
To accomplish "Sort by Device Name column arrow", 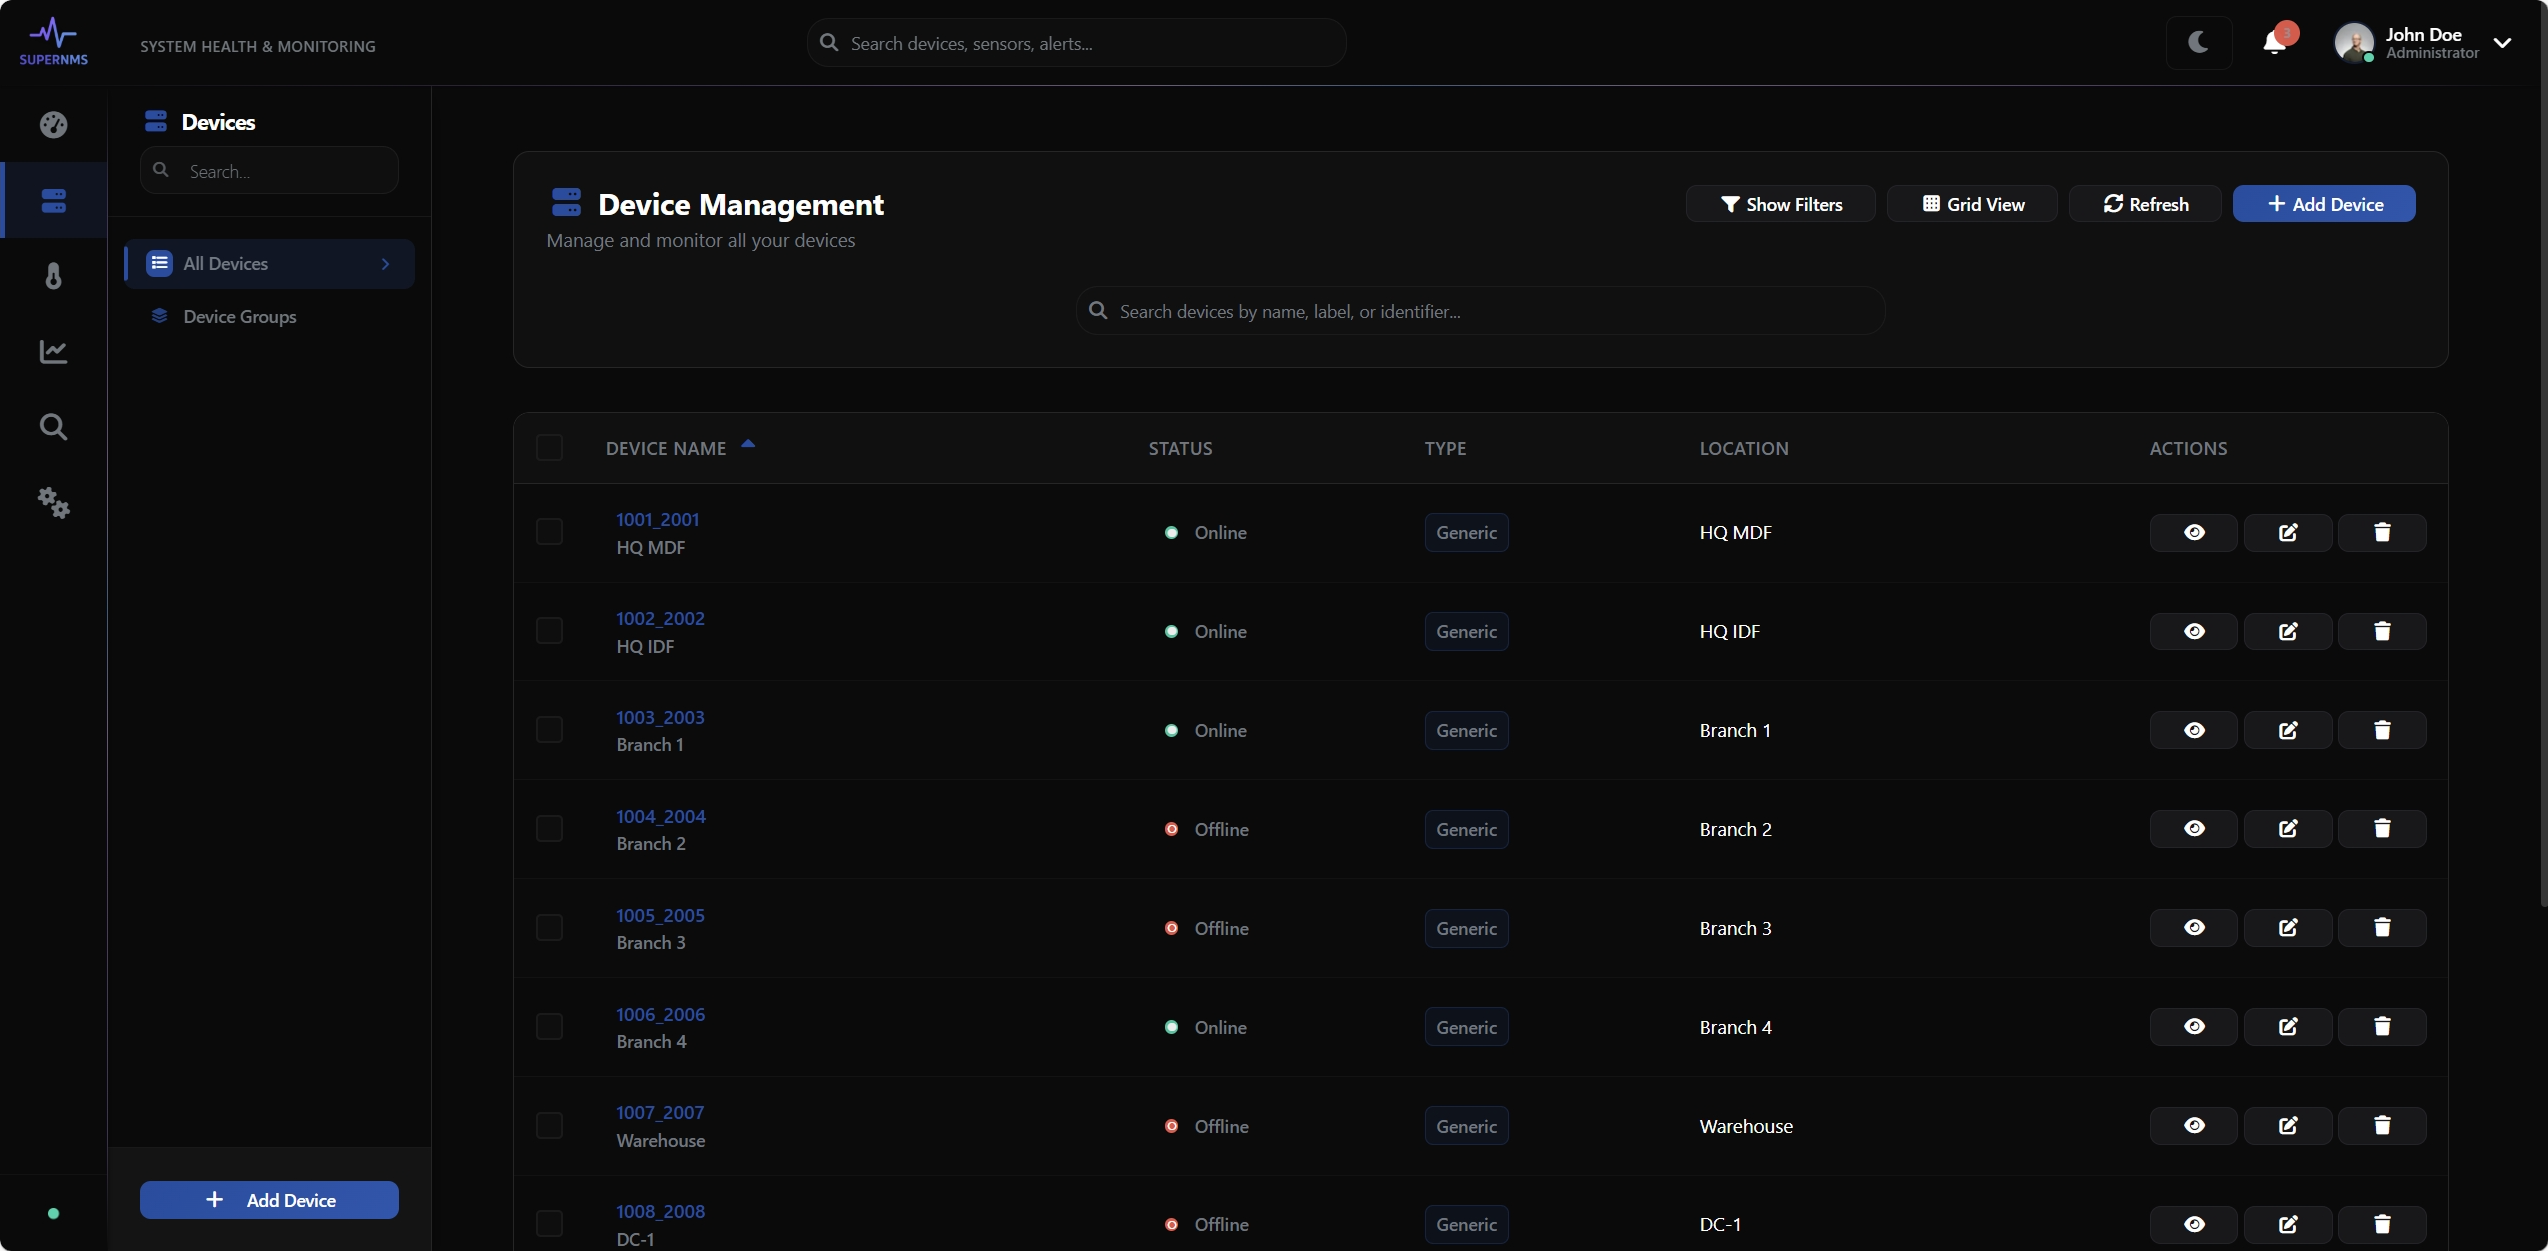I will pos(748,444).
